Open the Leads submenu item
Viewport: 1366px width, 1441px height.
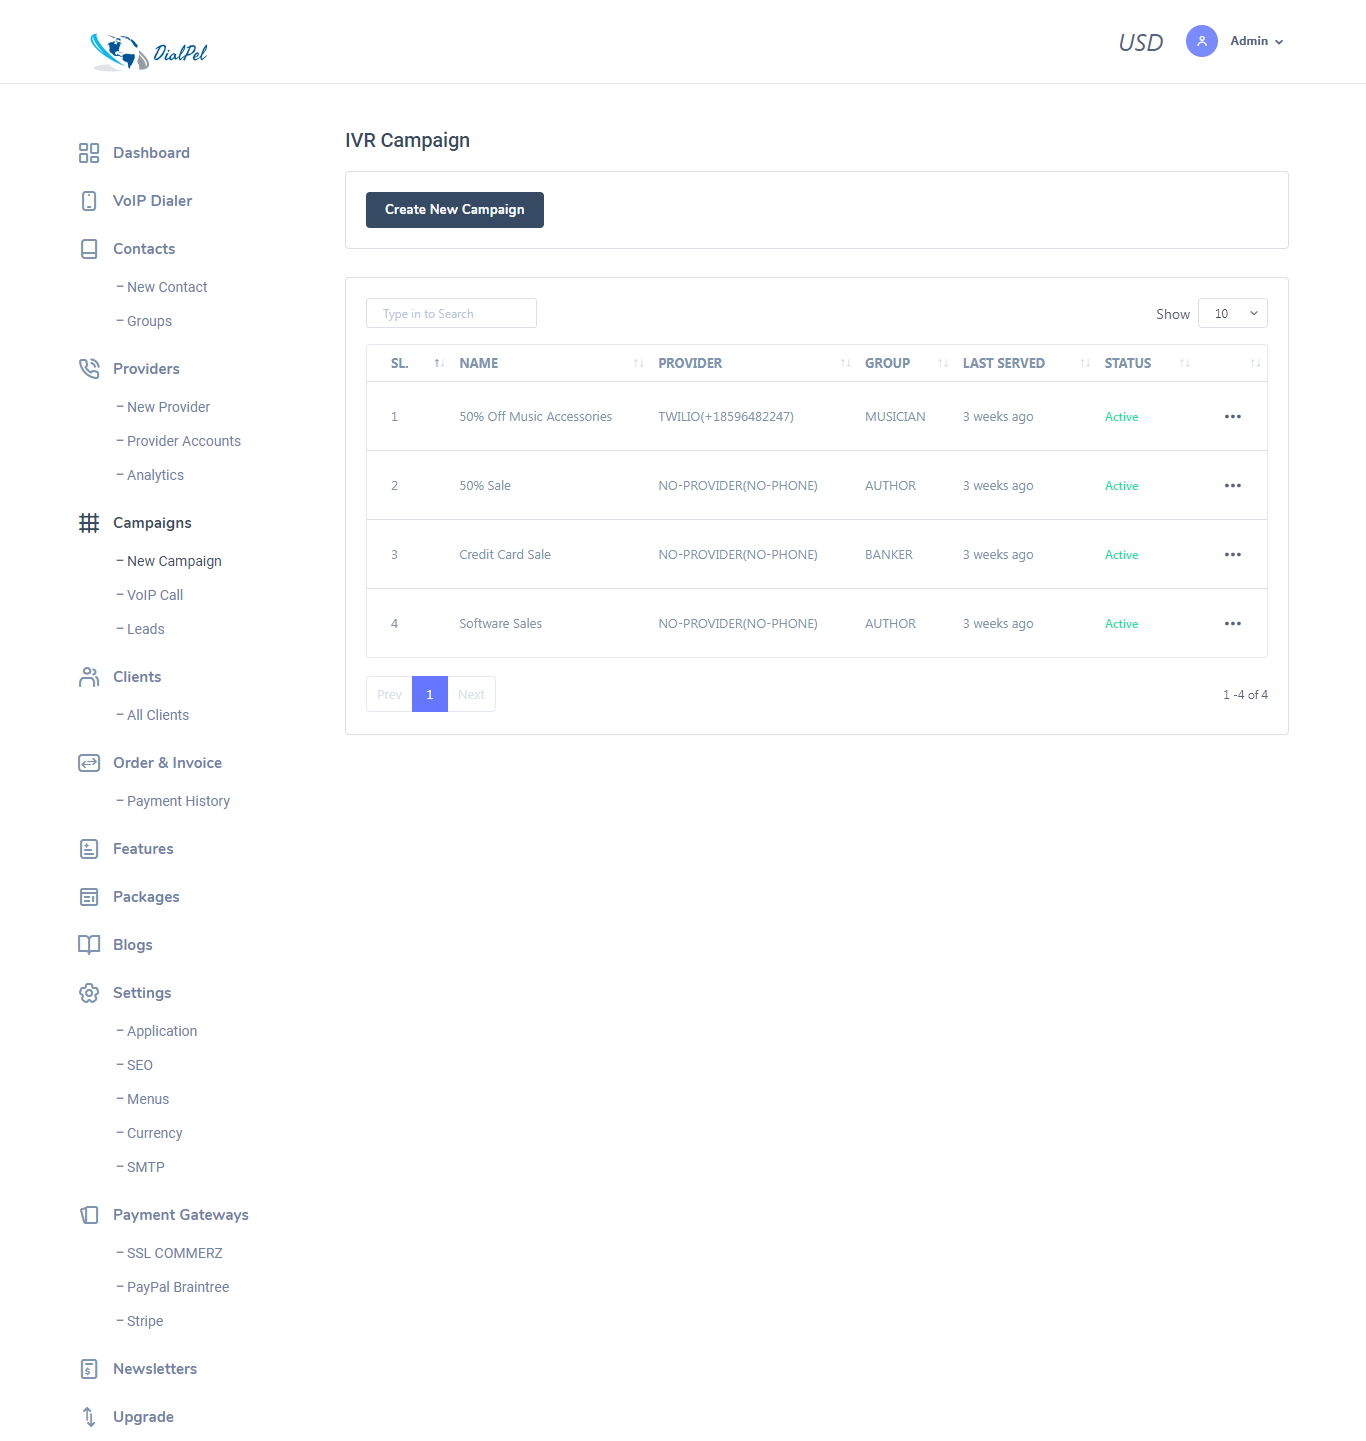coord(146,629)
